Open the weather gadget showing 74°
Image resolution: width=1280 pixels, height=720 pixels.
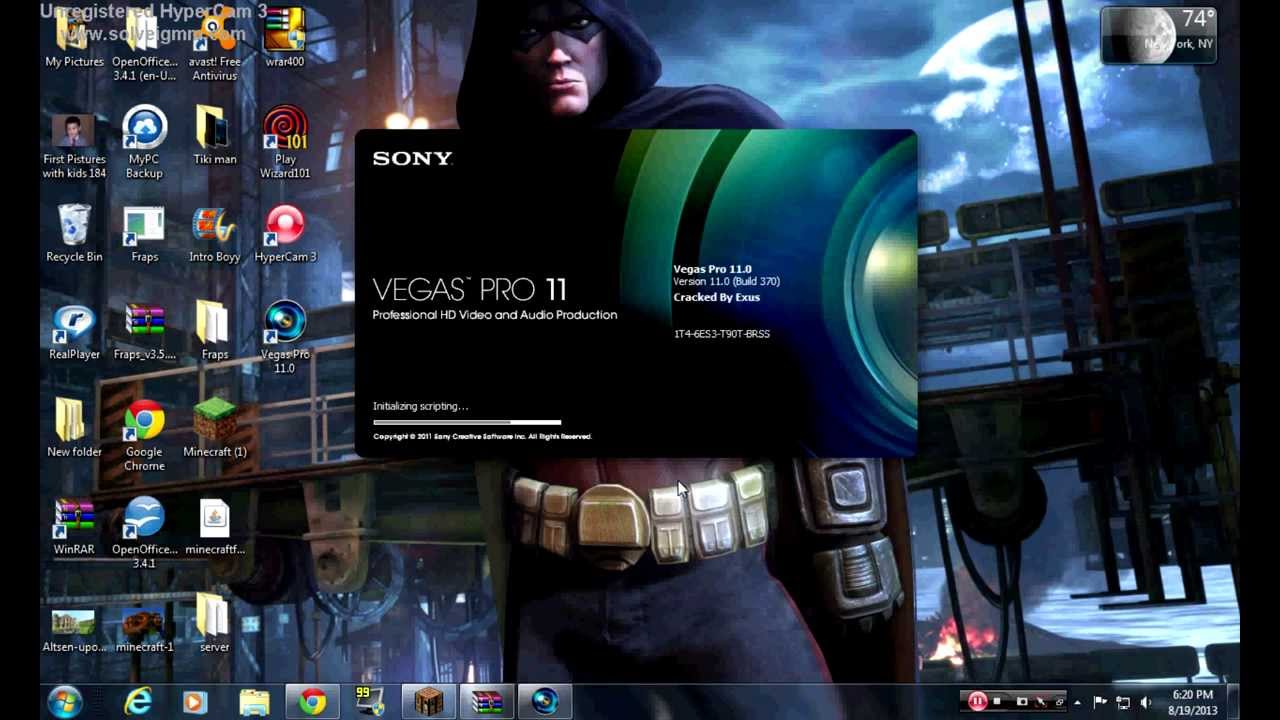coord(1160,35)
